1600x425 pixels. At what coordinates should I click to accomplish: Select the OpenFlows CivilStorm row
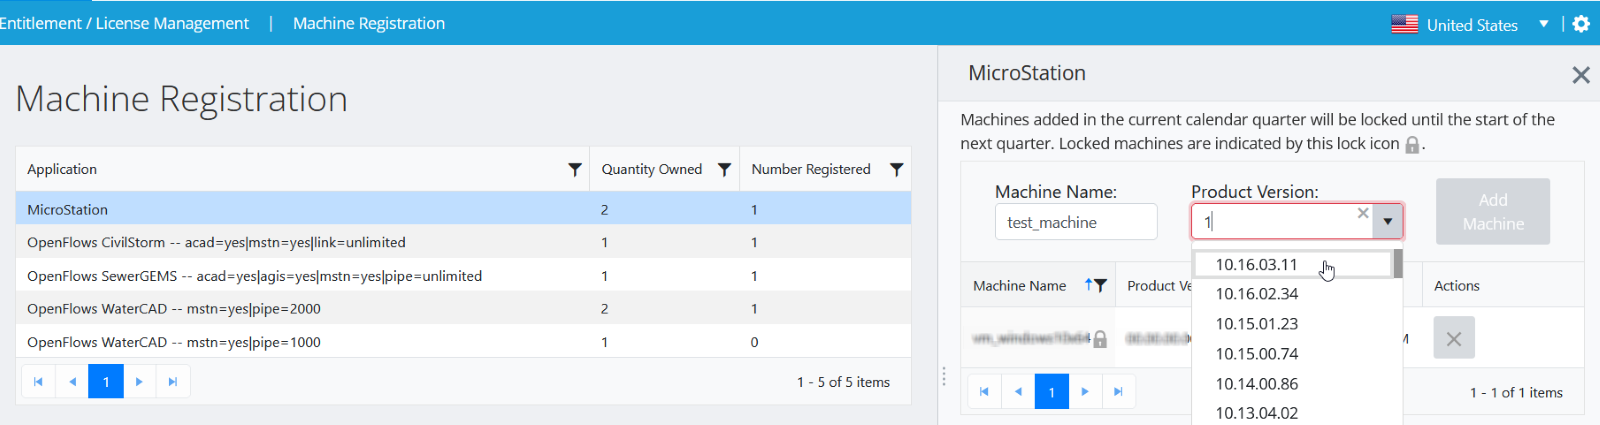463,242
